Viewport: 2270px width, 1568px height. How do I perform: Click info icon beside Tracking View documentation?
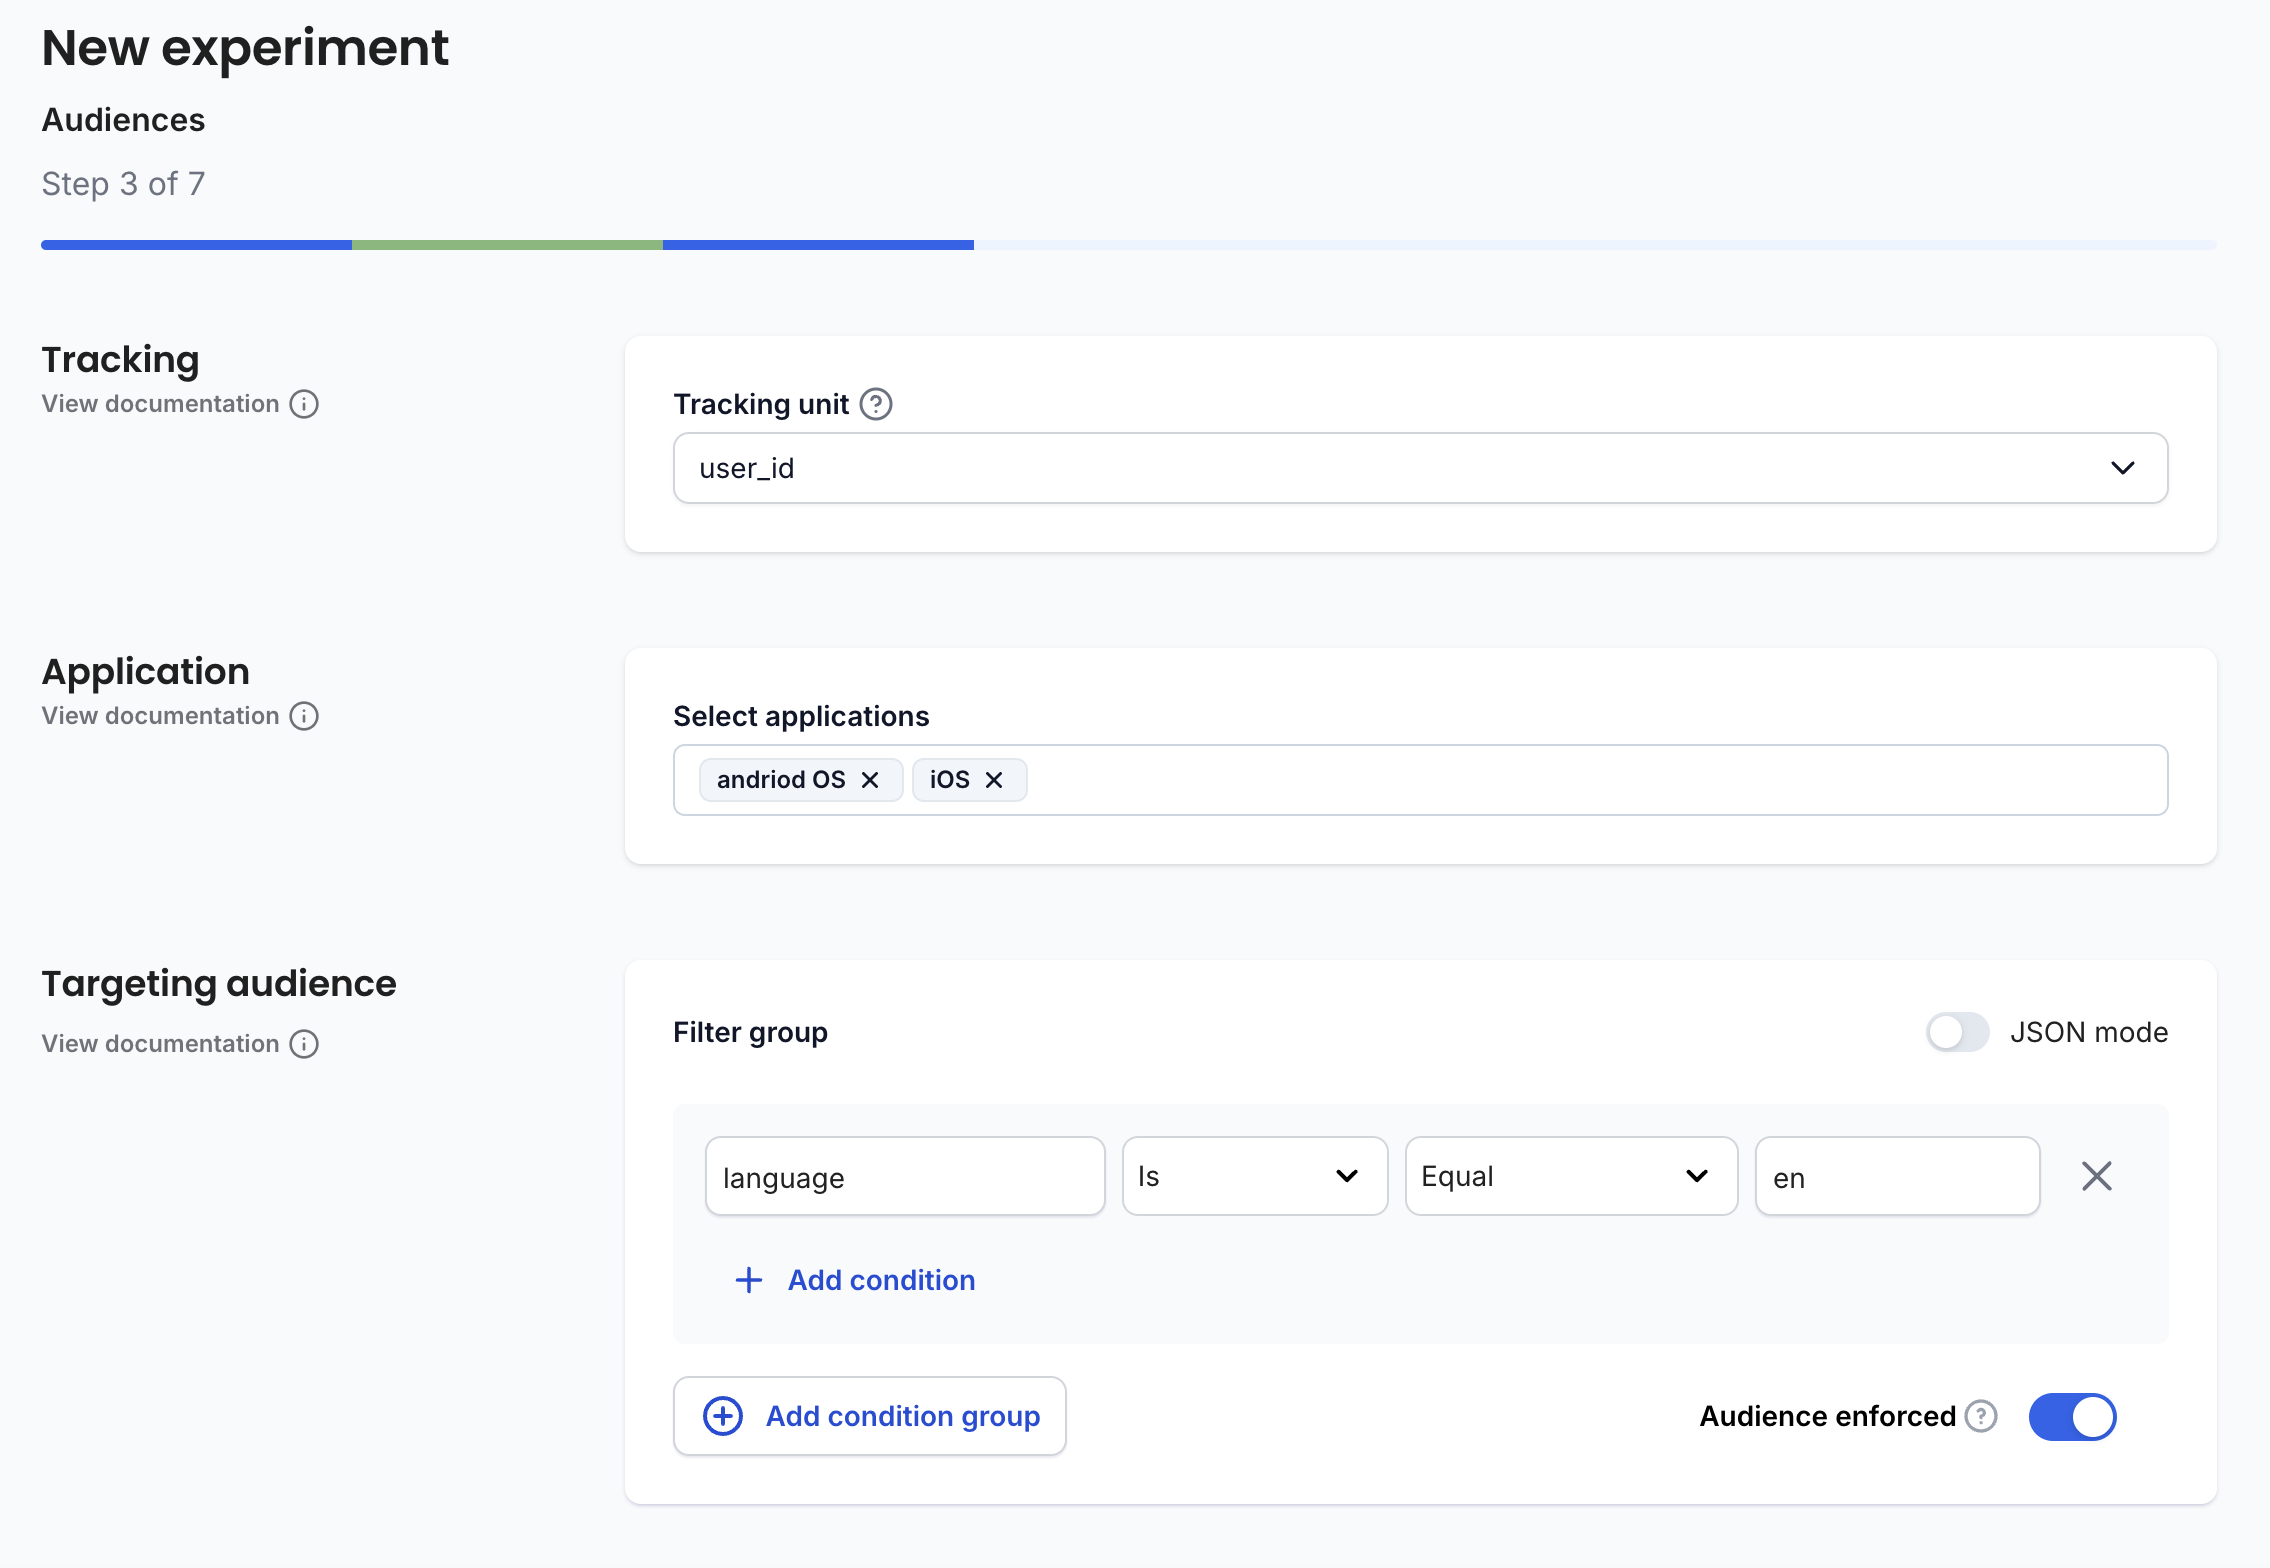pyautogui.click(x=304, y=404)
